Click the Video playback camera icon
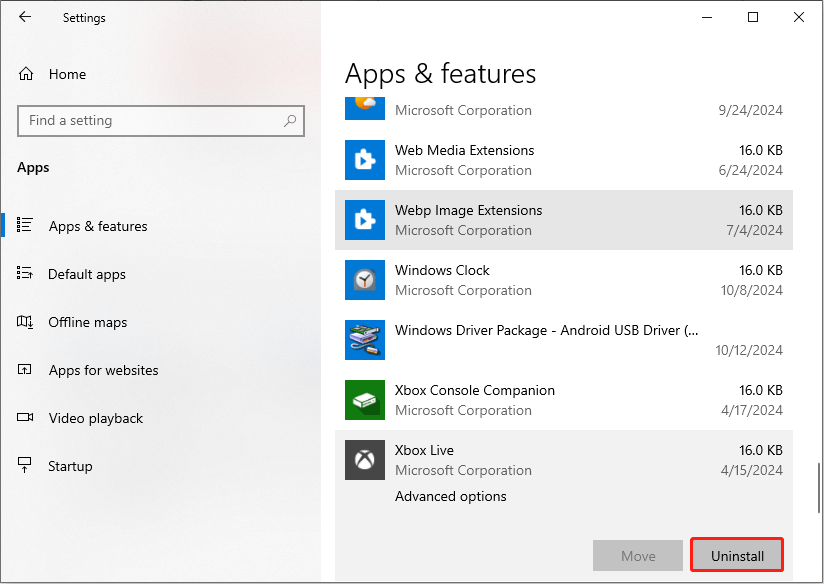 25,417
